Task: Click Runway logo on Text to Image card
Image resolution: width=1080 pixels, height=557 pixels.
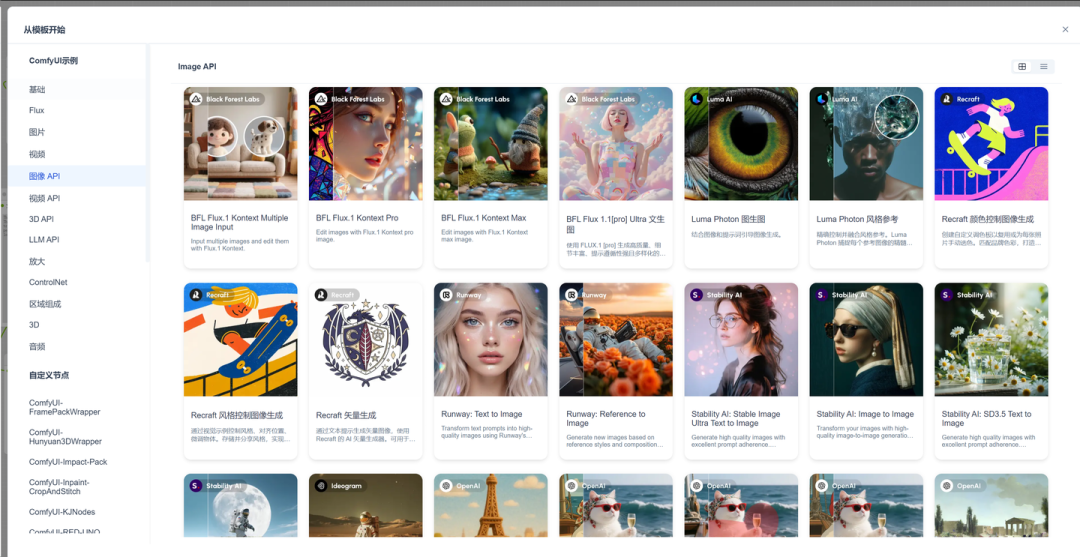Action: point(446,295)
